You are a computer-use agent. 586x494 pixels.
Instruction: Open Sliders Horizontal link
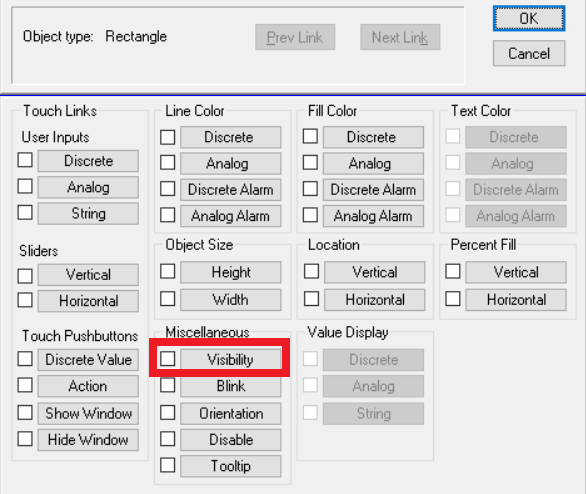click(x=88, y=301)
